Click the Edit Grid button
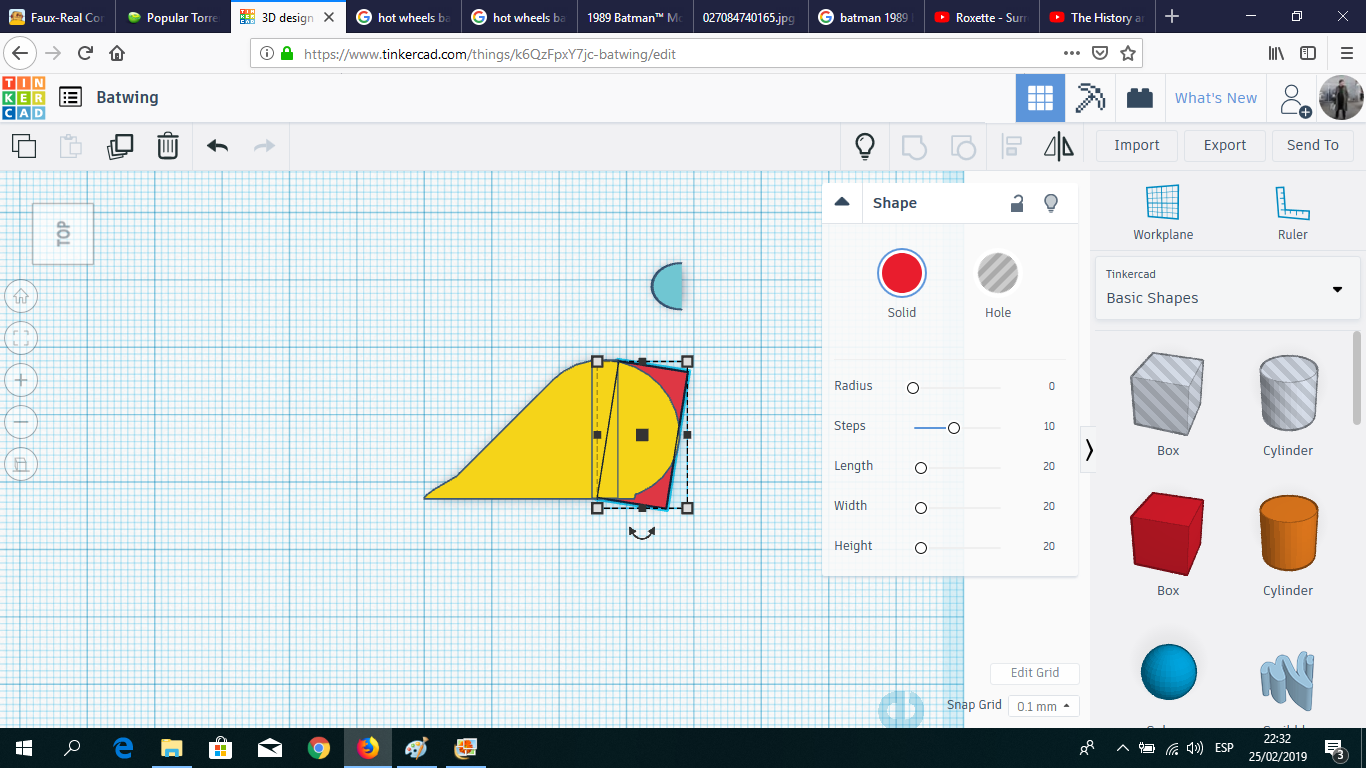This screenshot has height=768, width=1366. [1035, 673]
